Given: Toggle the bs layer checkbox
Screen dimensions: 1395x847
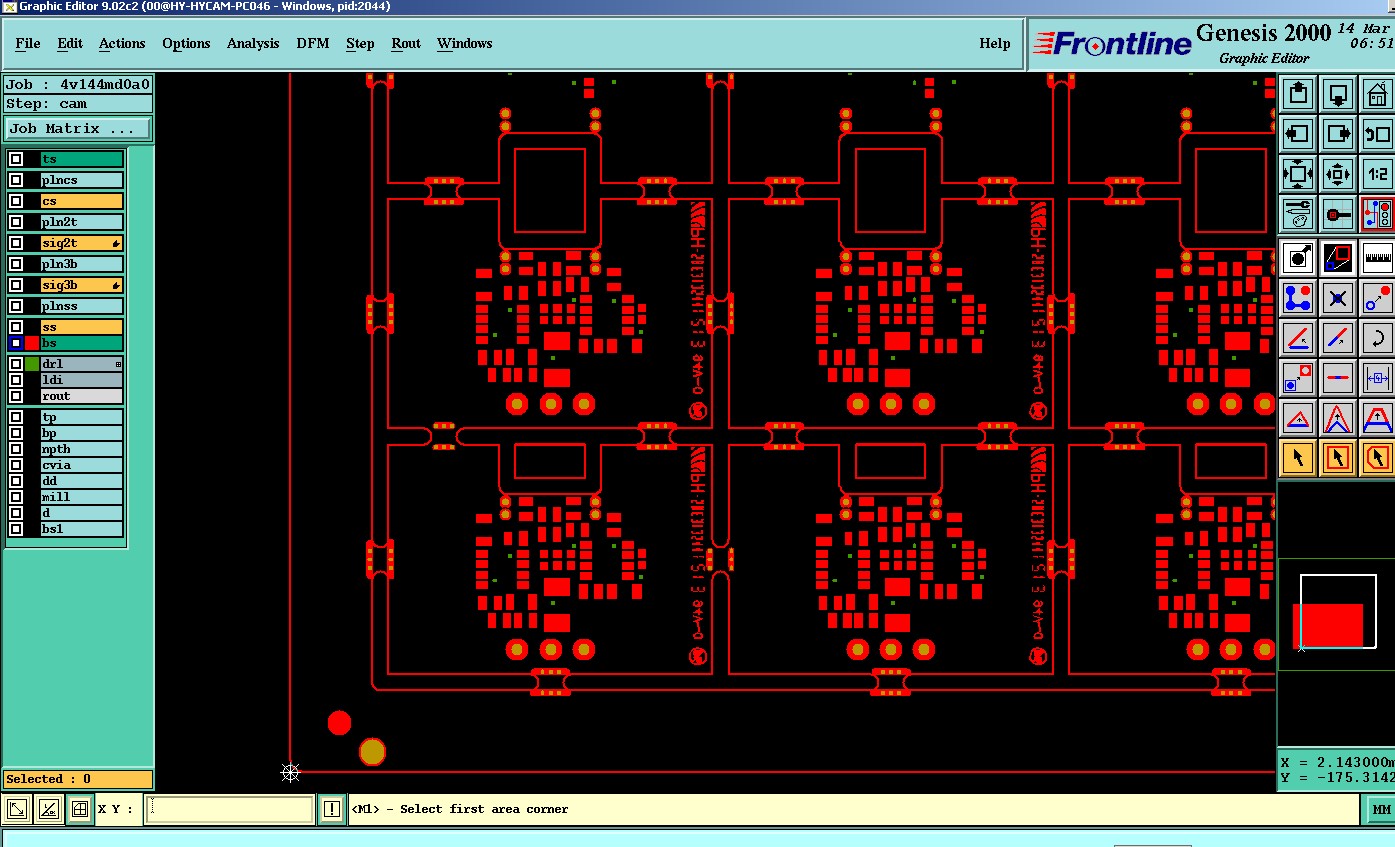Looking at the screenshot, I should tap(16, 343).
